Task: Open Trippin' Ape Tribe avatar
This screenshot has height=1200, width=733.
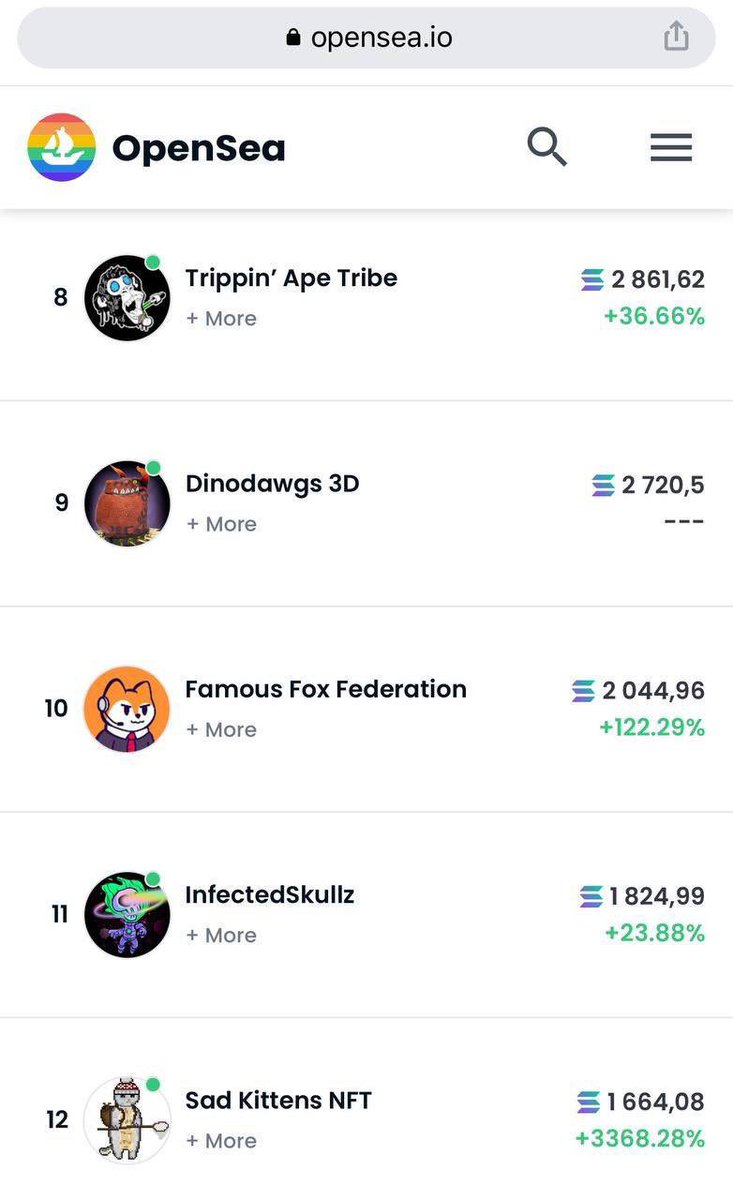Action: pos(126,298)
